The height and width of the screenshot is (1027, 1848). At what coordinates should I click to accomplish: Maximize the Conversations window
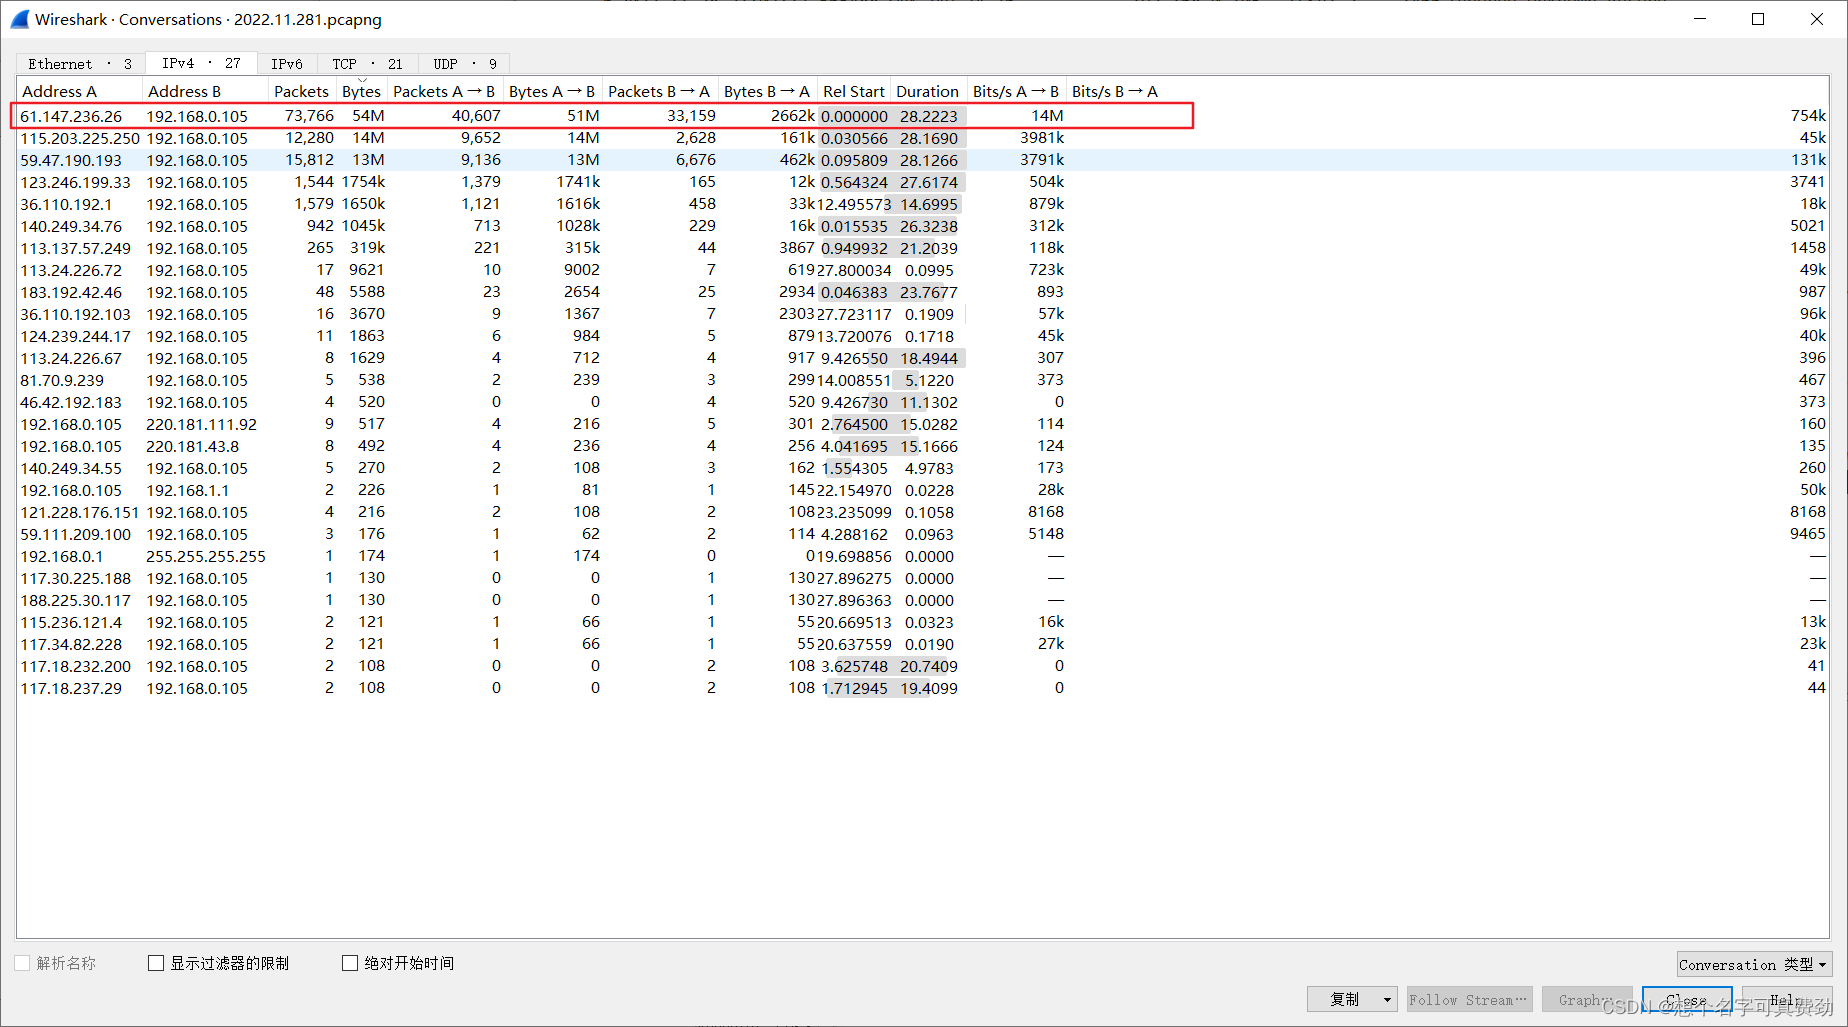tap(1758, 19)
